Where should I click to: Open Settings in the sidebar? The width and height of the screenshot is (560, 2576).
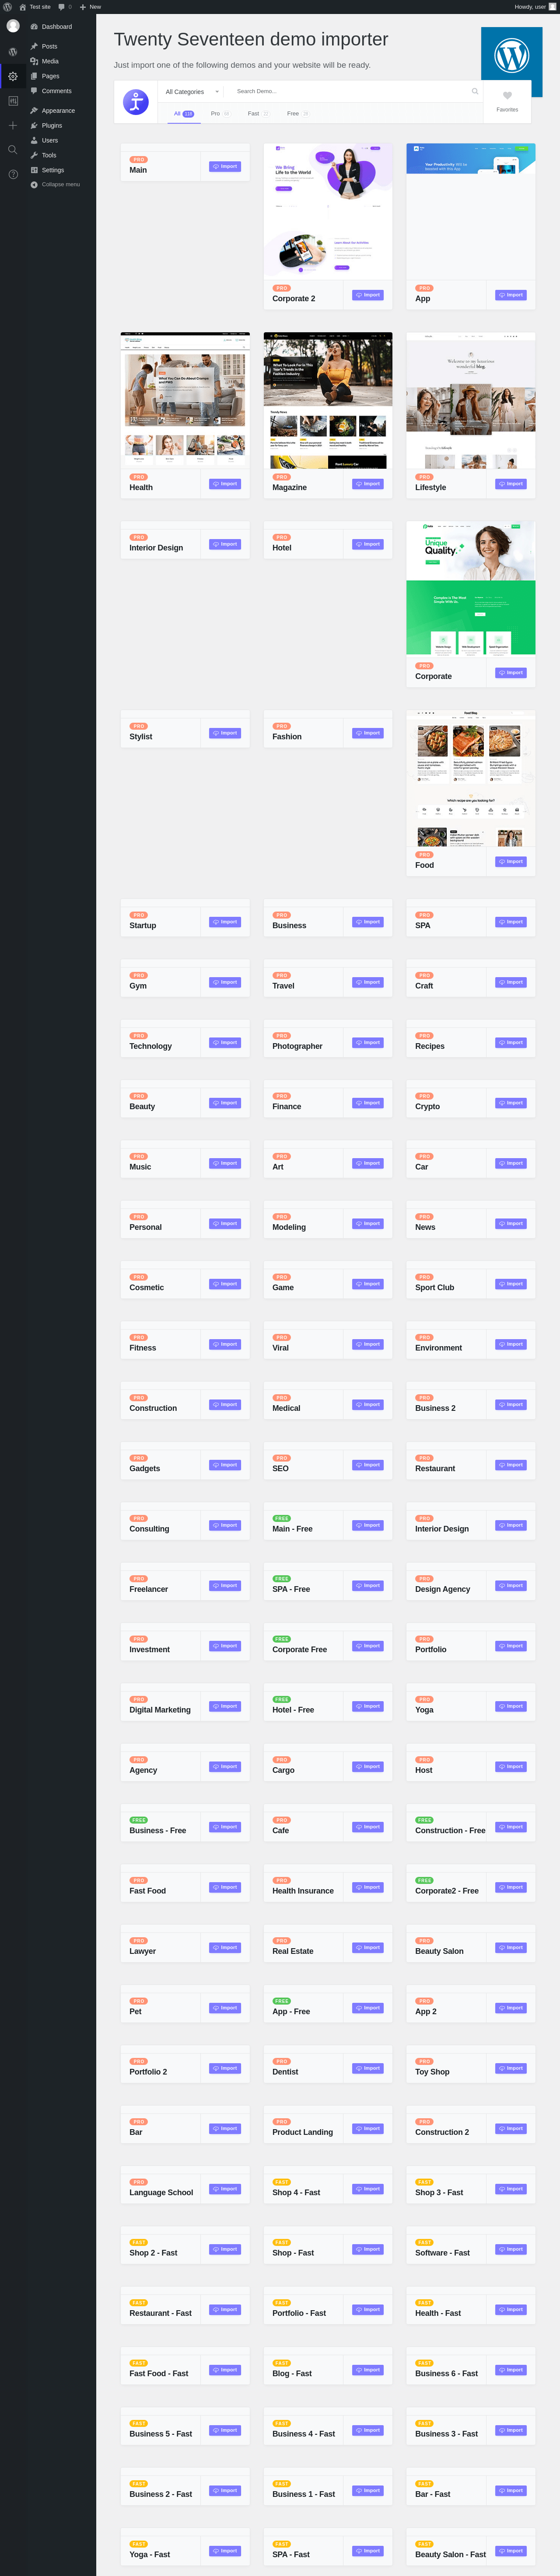point(52,170)
